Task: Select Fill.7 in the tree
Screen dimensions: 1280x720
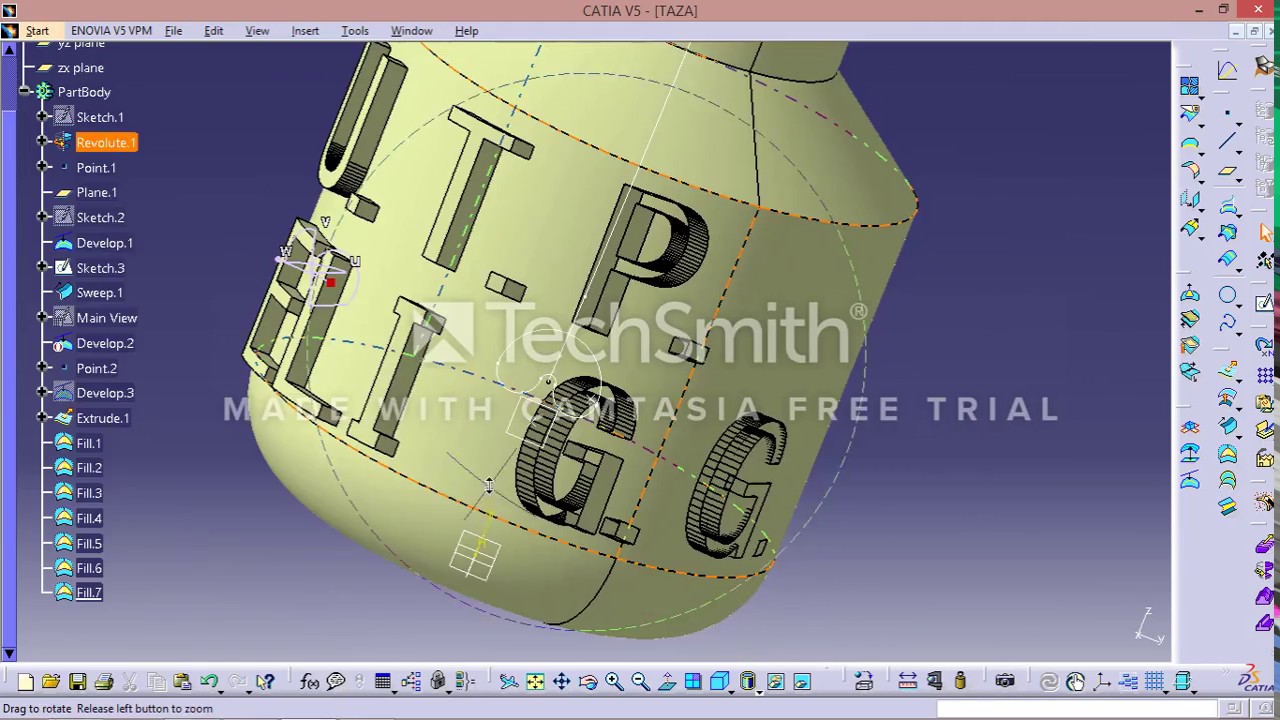Action: [x=89, y=592]
